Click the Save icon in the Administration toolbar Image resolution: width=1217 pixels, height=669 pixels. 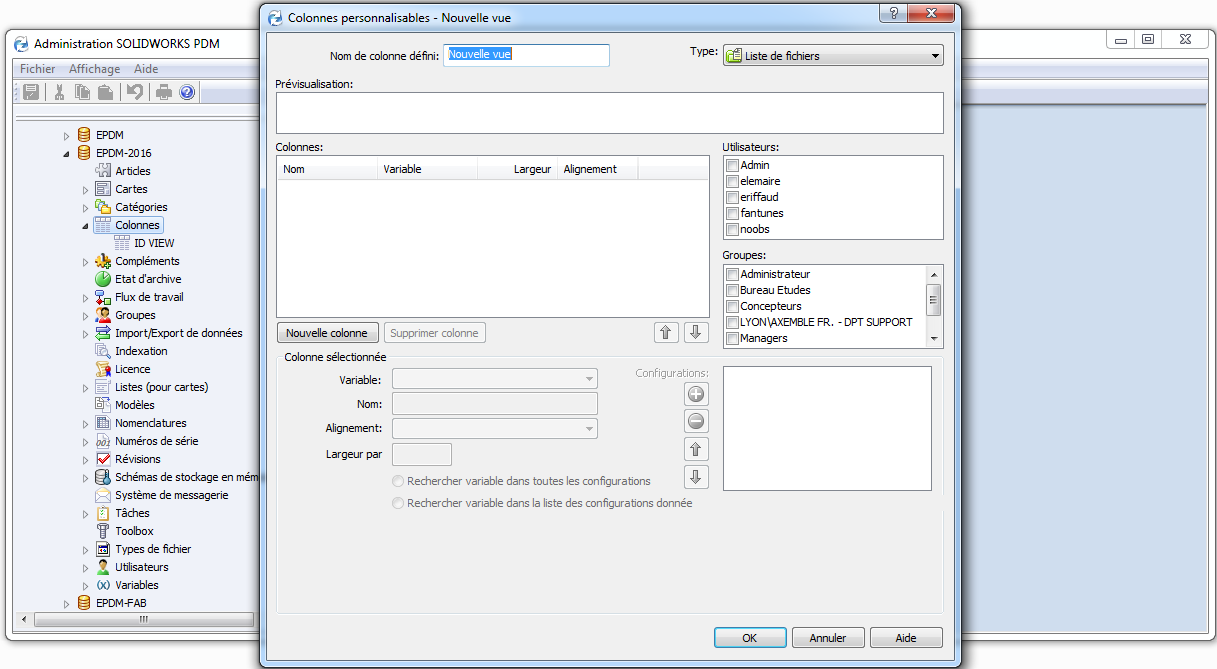[x=31, y=92]
